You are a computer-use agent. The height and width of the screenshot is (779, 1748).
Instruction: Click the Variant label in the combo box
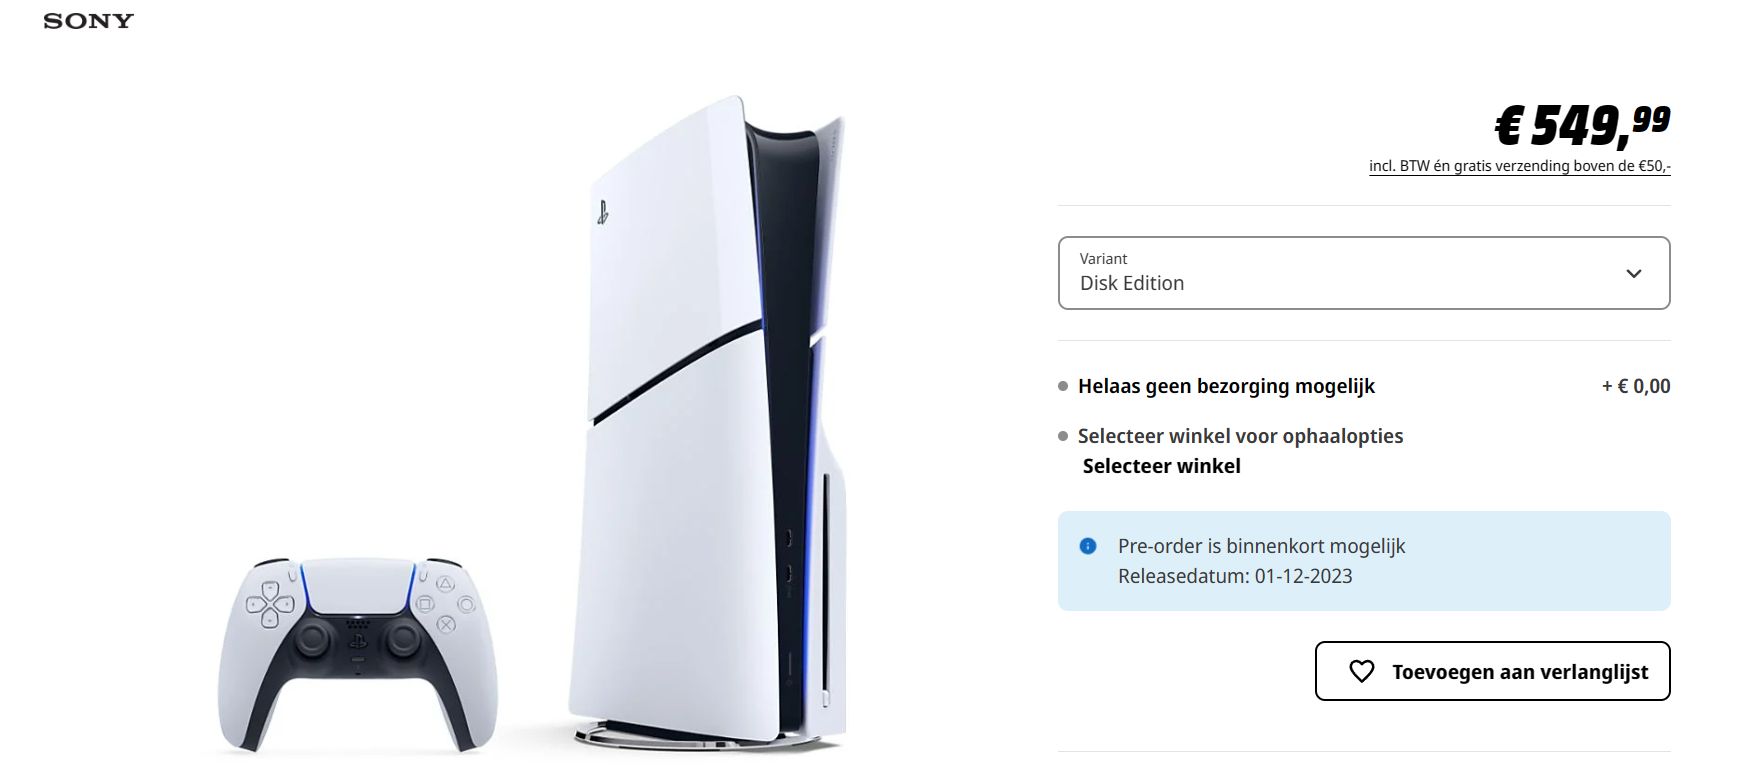click(x=1103, y=258)
